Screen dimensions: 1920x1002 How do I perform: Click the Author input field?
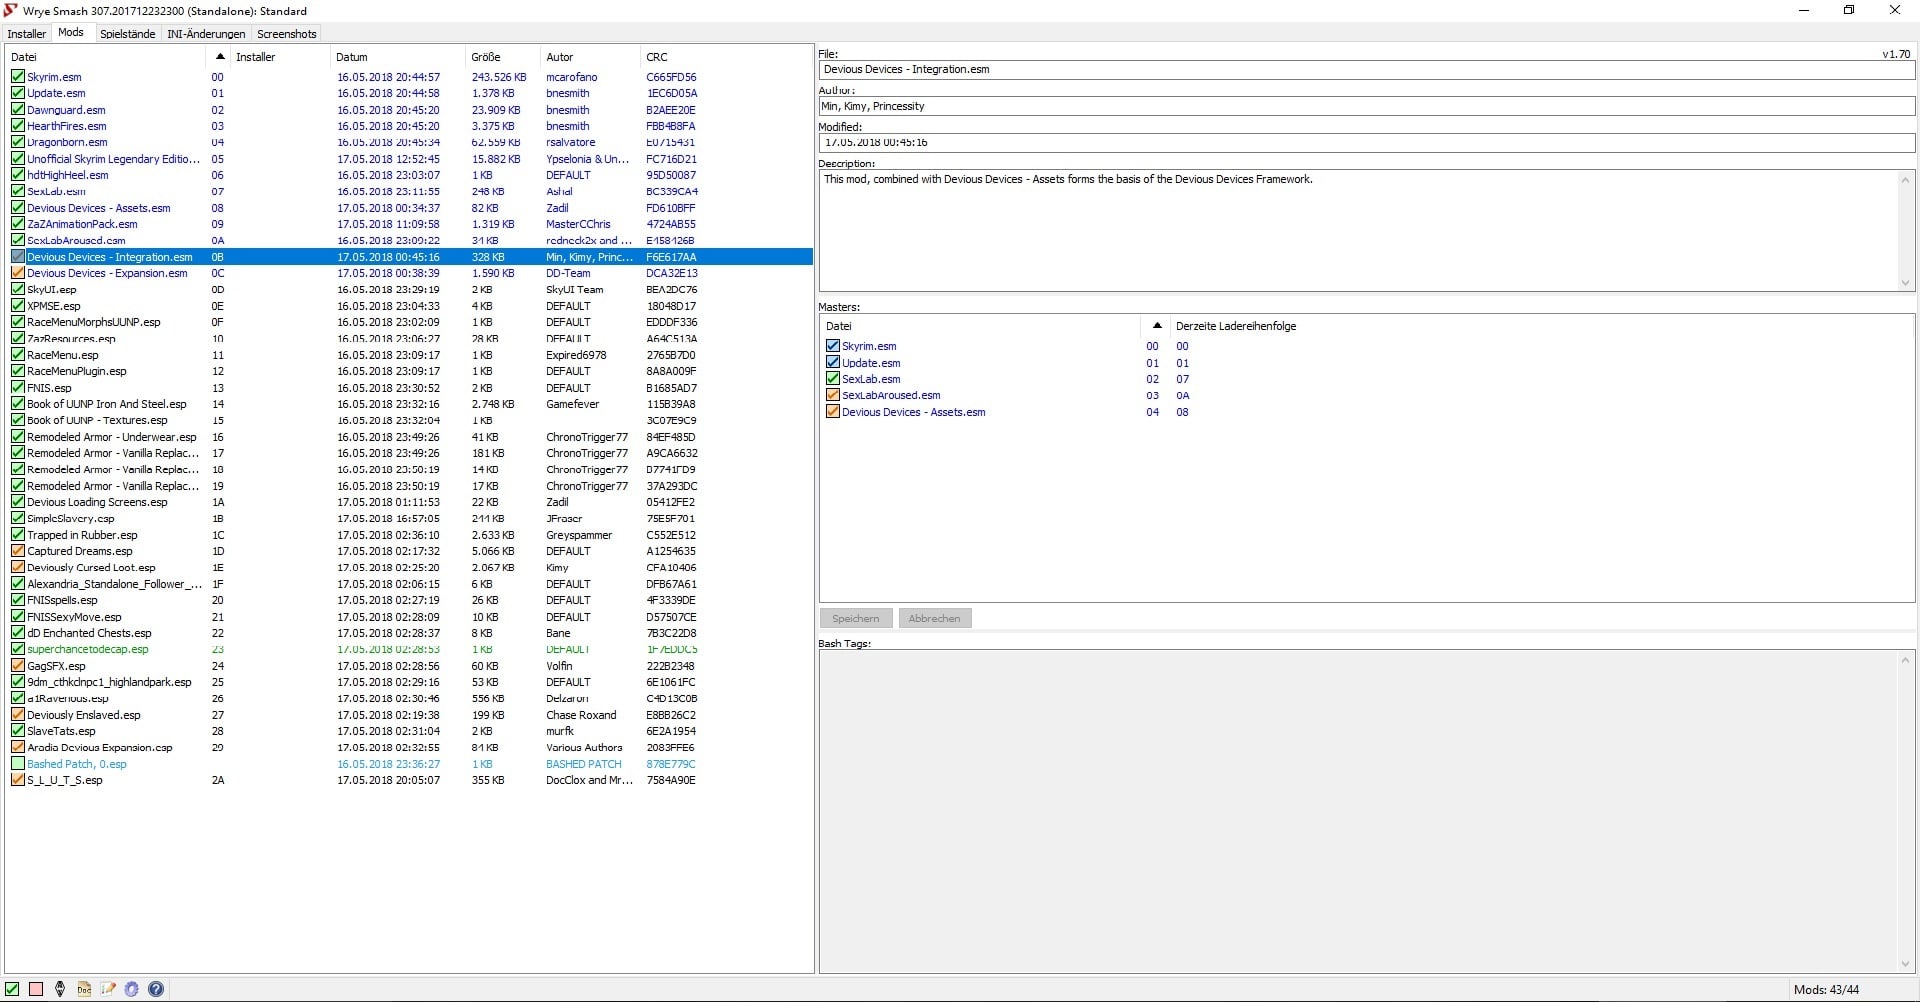[x=1367, y=106]
